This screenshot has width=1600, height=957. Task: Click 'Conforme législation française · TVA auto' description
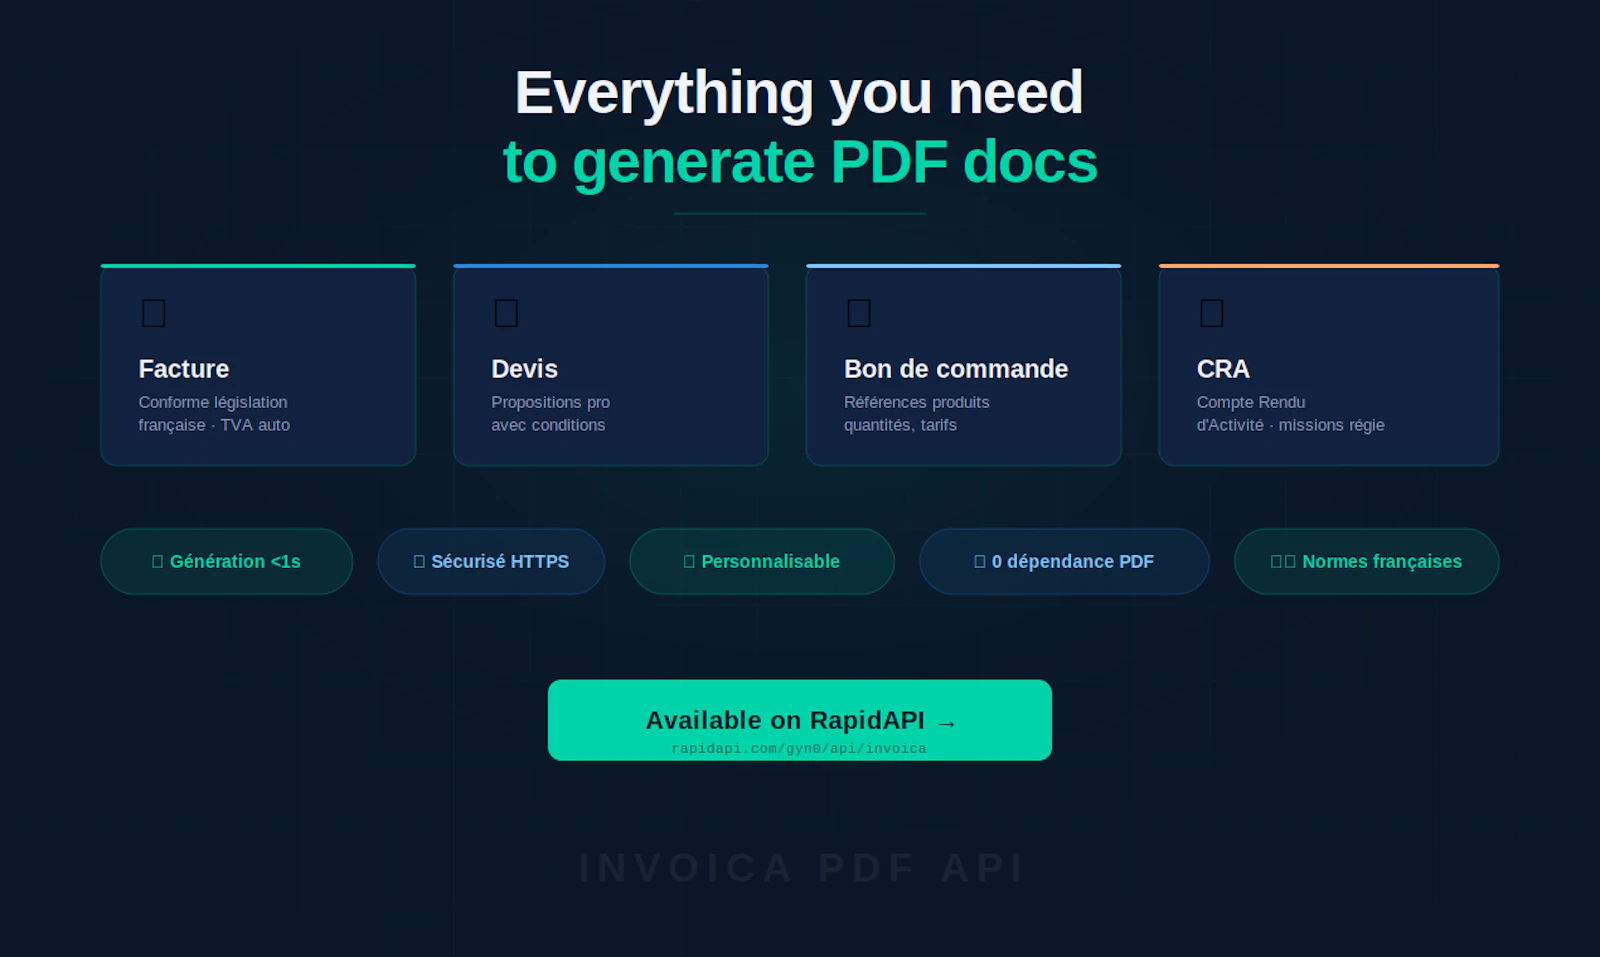click(214, 413)
